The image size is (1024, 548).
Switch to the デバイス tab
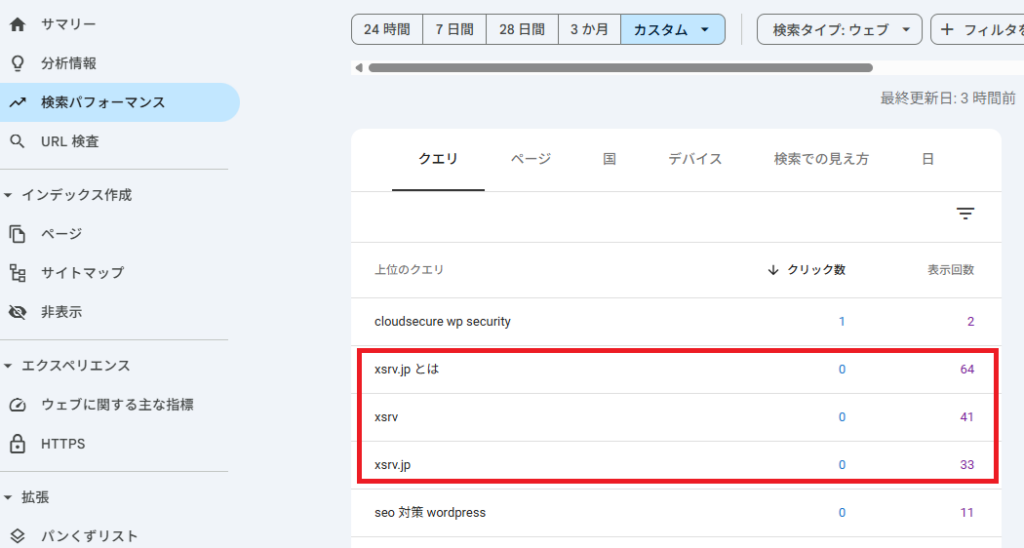tap(694, 159)
